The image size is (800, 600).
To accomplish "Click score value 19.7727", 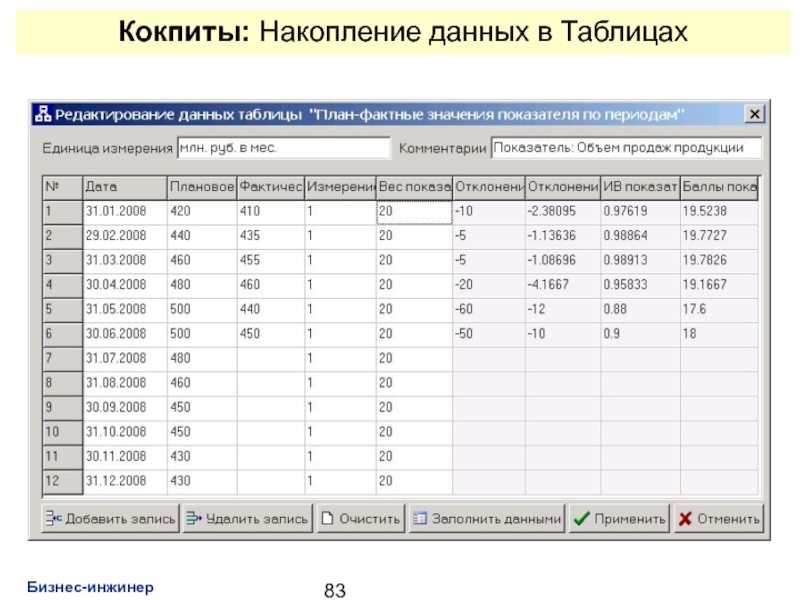I will (719, 236).
